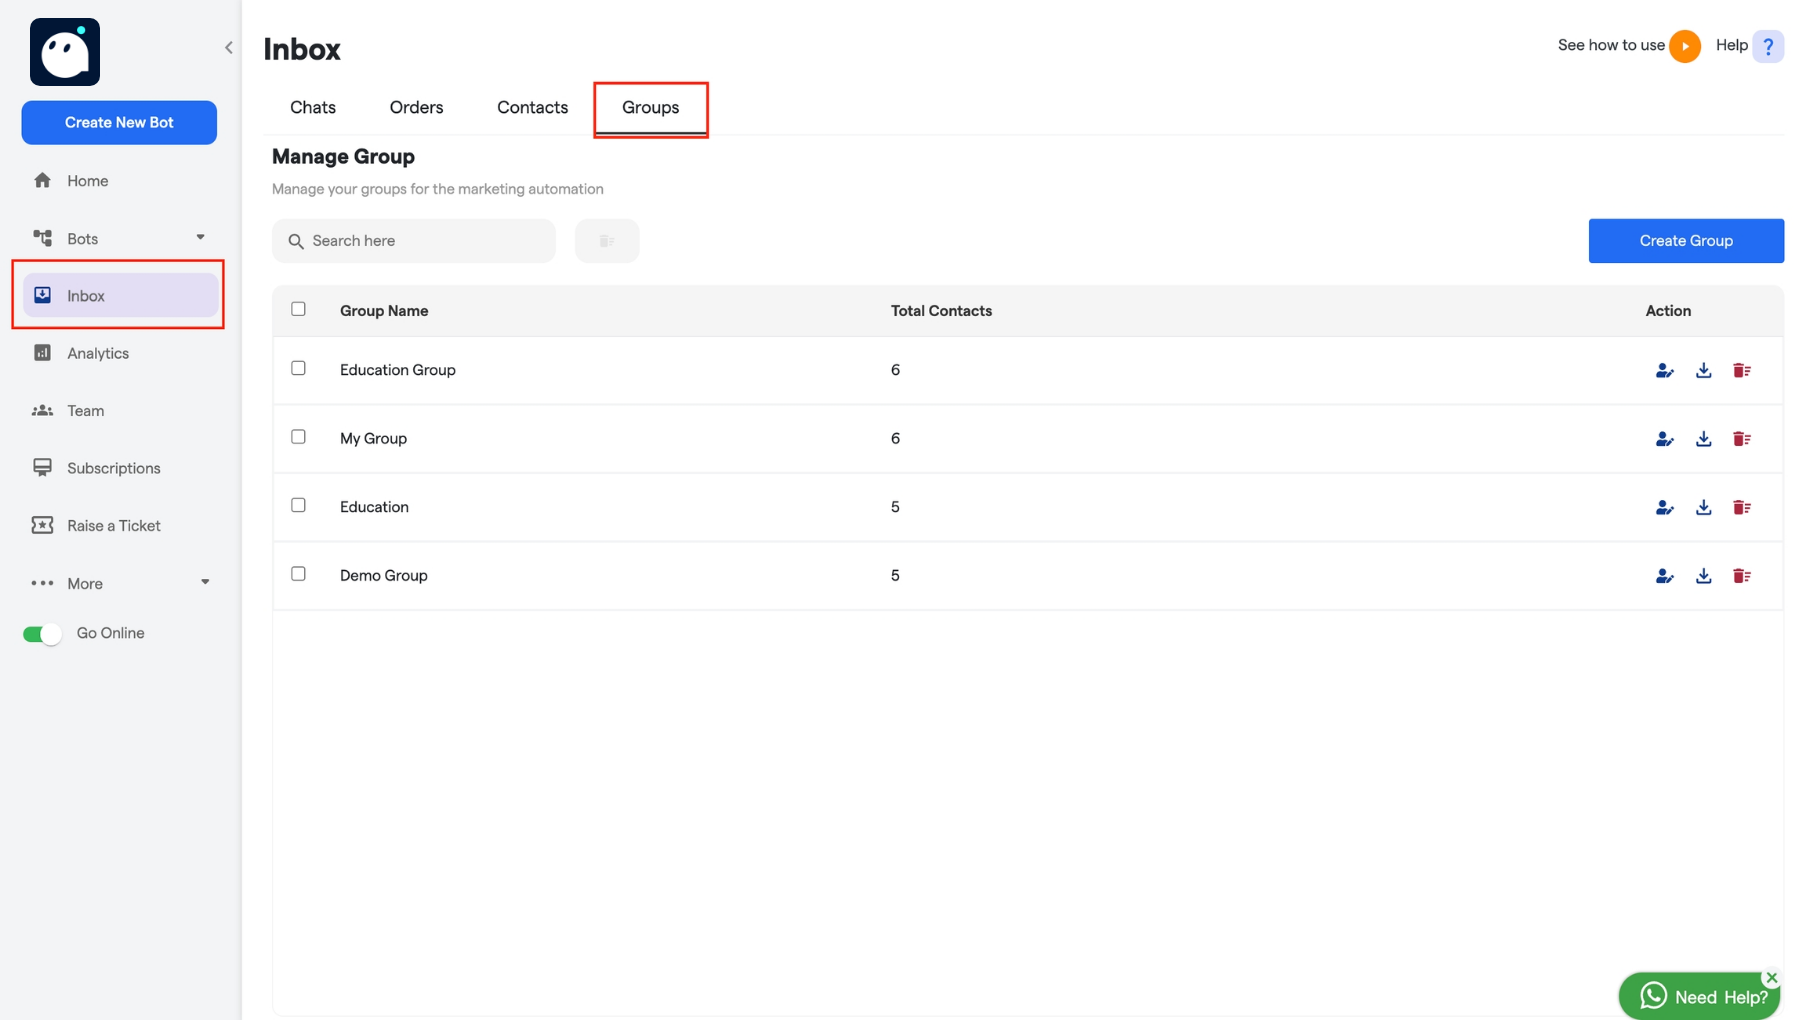Delete the Education Group
This screenshot has height=1020, width=1806.
[1742, 371]
